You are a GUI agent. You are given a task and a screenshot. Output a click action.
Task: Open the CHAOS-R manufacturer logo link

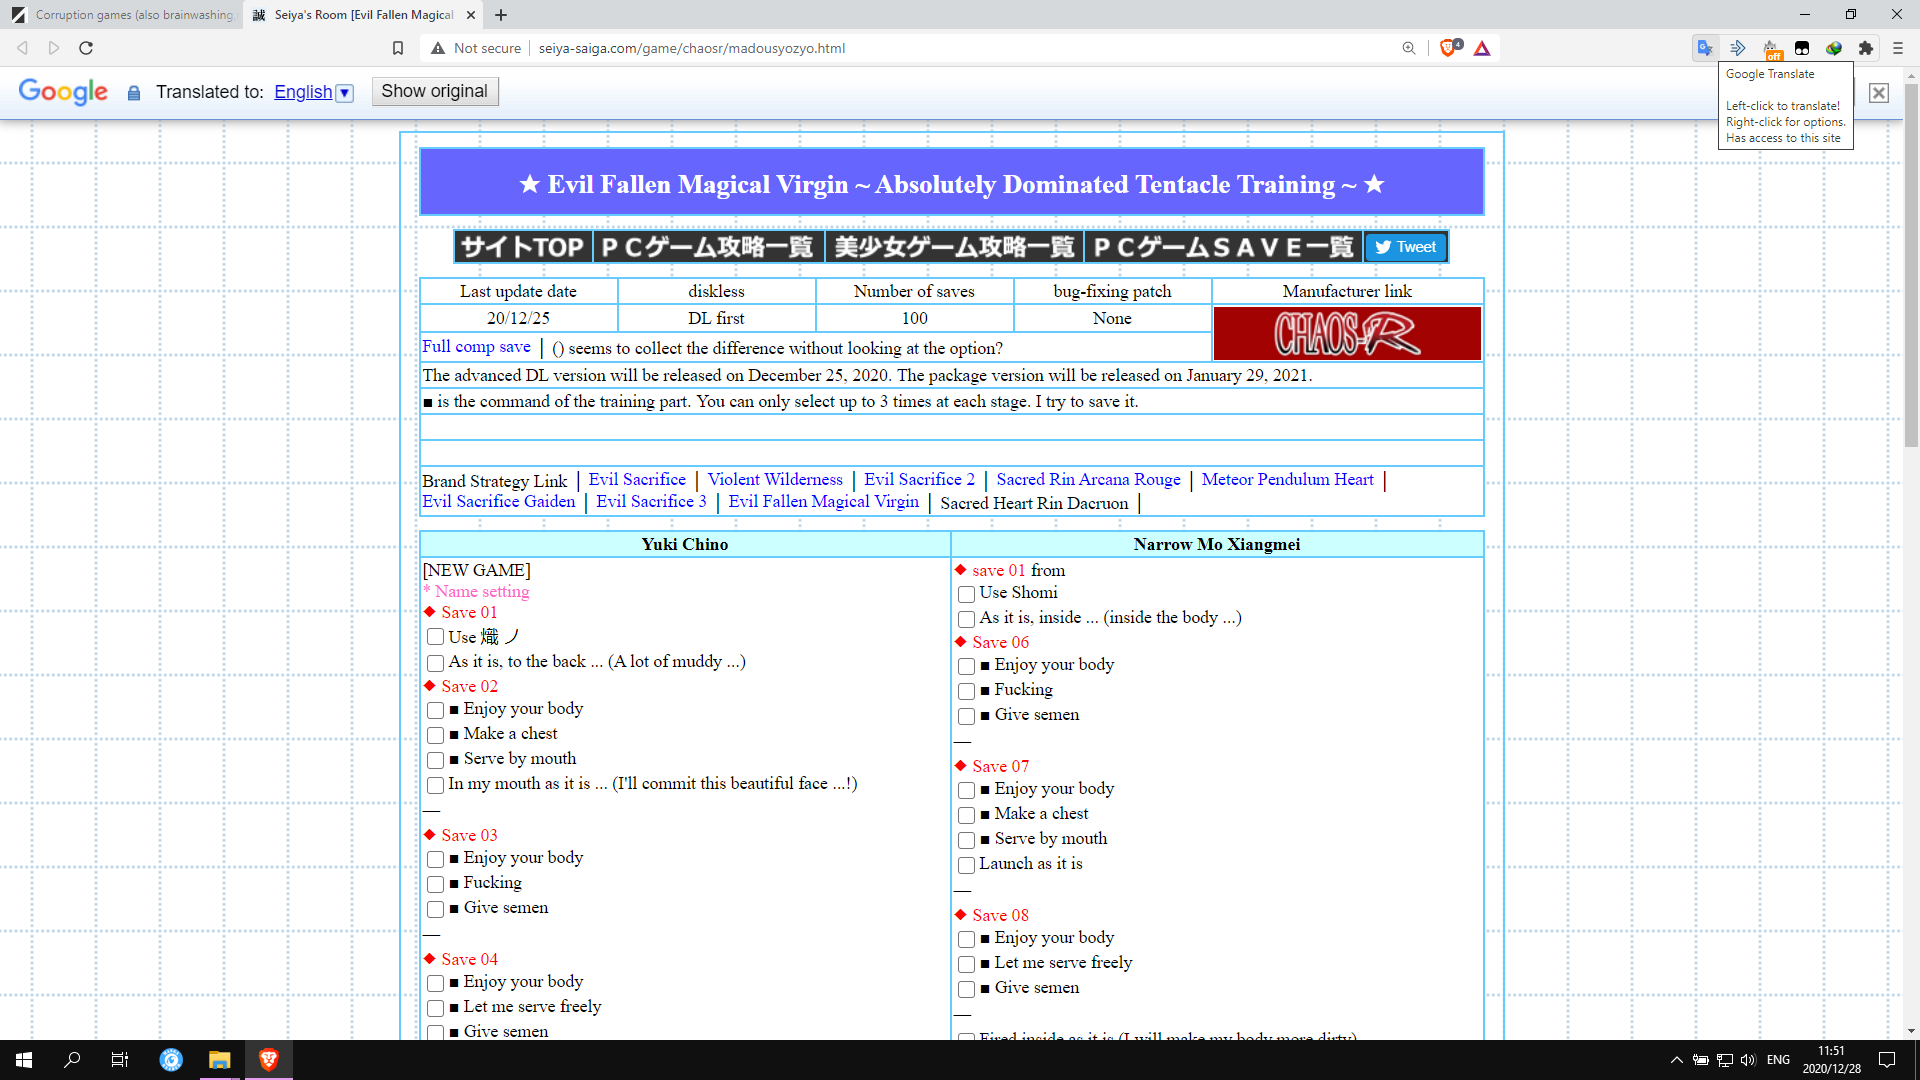1347,333
